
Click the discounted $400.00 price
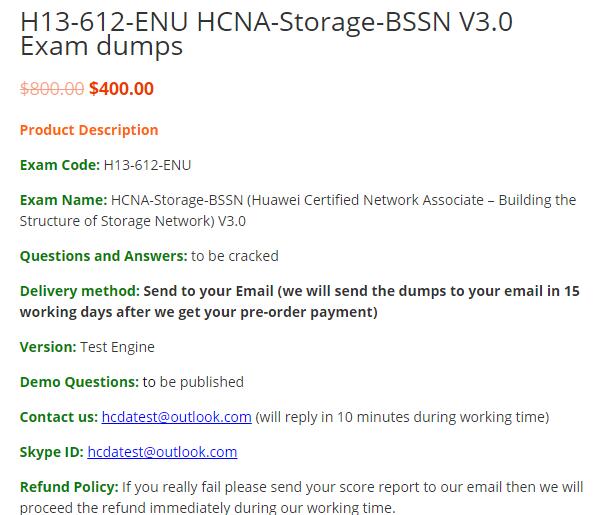click(x=121, y=89)
